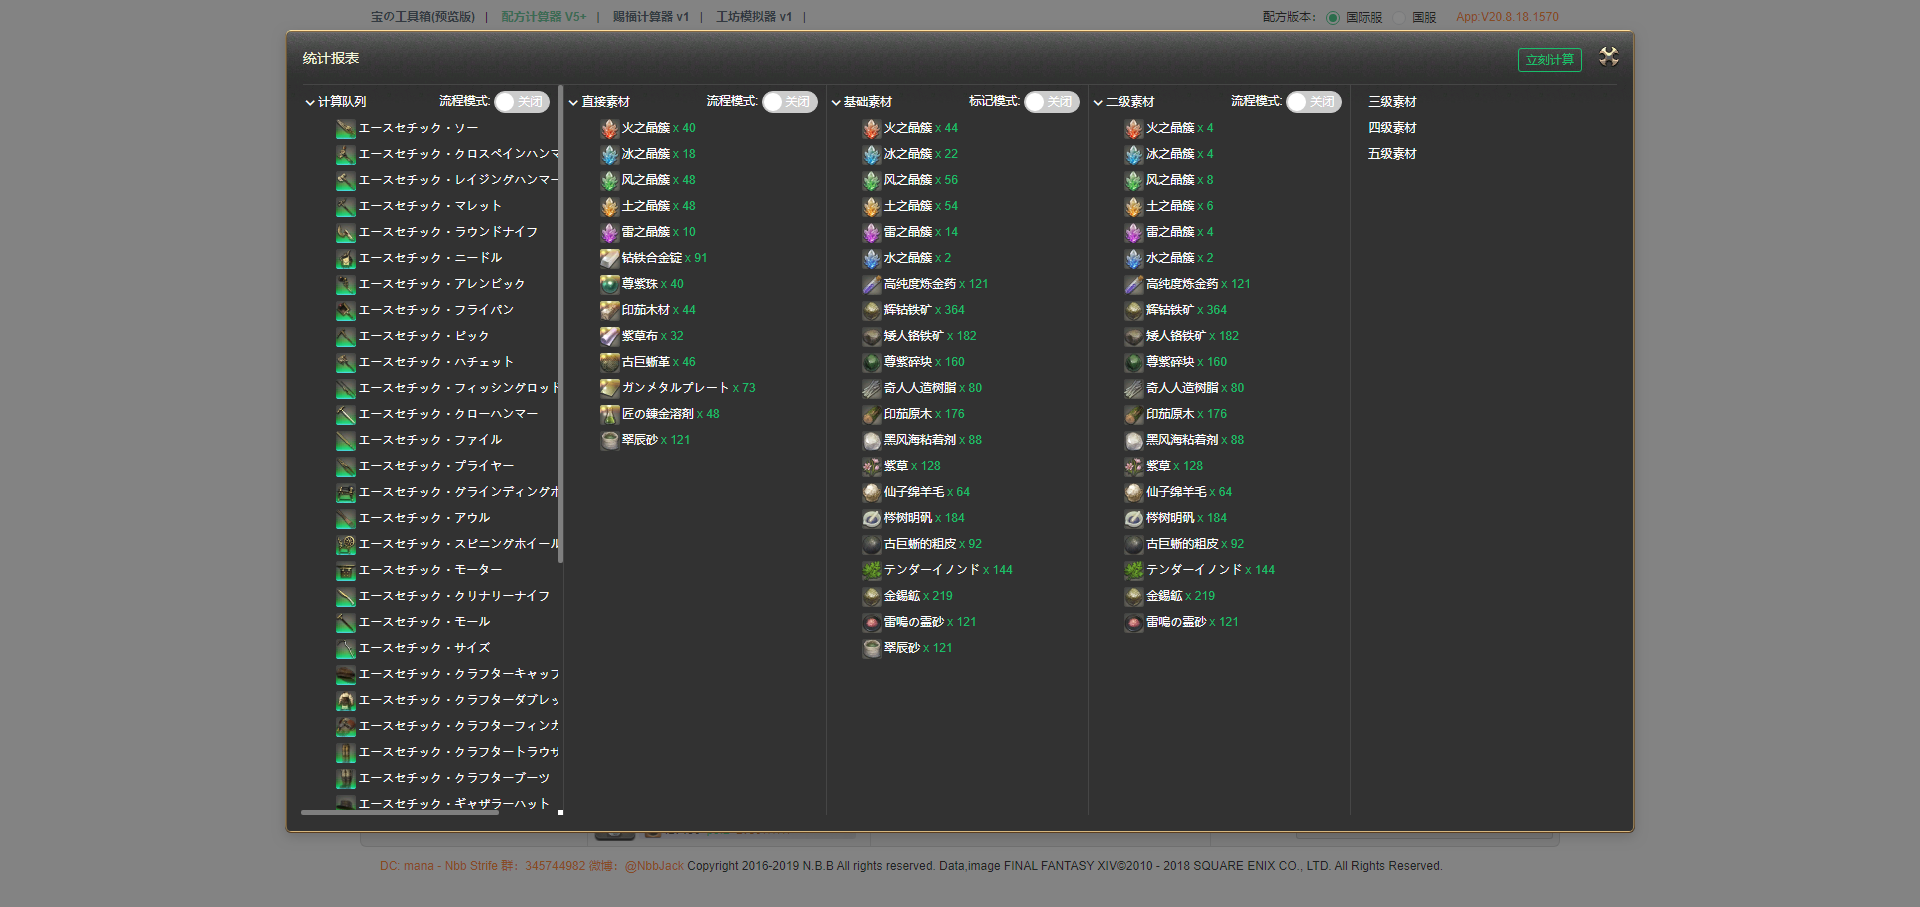Select 桦树明矾 x 184 in 基础素材

(x=913, y=518)
